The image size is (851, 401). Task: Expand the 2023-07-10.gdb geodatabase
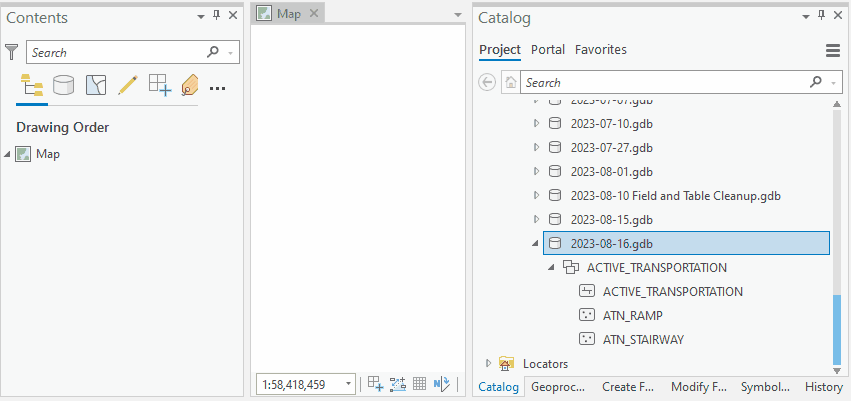[537, 123]
